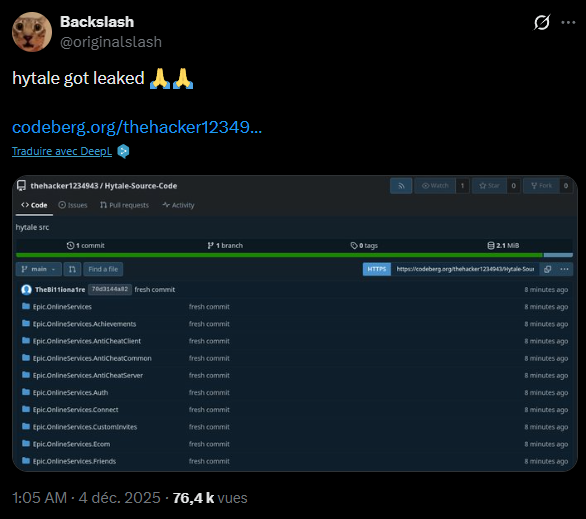Open the Epic.OnlineServices.Auth folder
Screen dimensions: 586x519
[70, 393]
